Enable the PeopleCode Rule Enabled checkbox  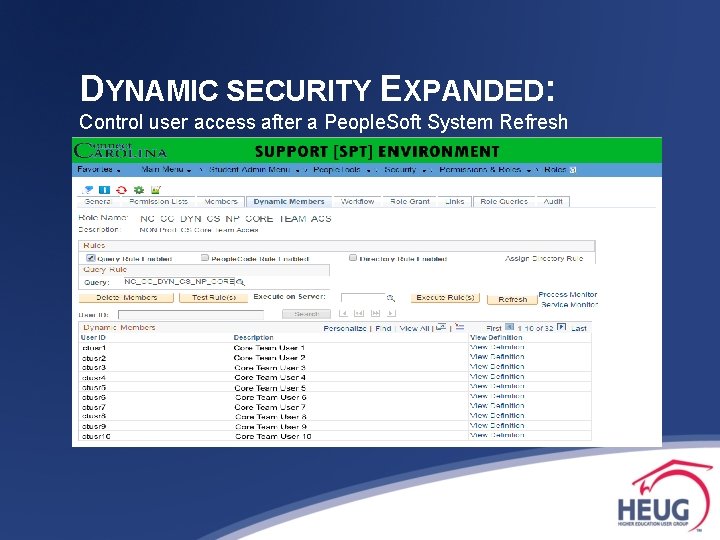pyautogui.click(x=205, y=258)
